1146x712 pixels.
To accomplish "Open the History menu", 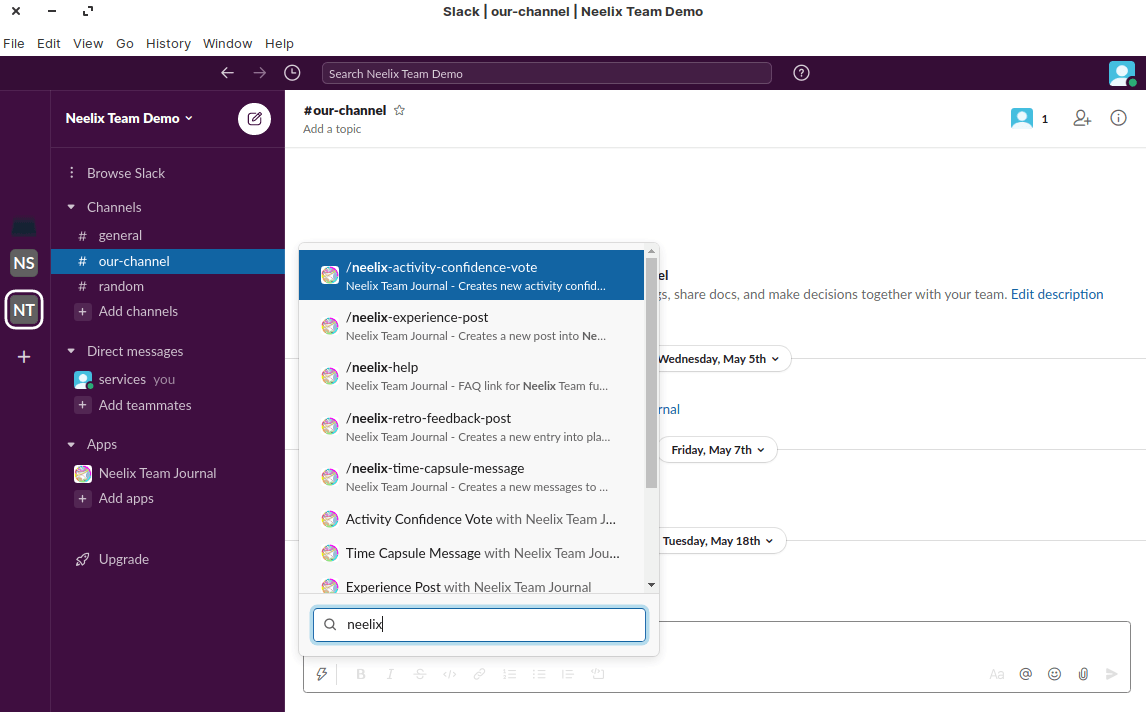I will click(x=168, y=44).
